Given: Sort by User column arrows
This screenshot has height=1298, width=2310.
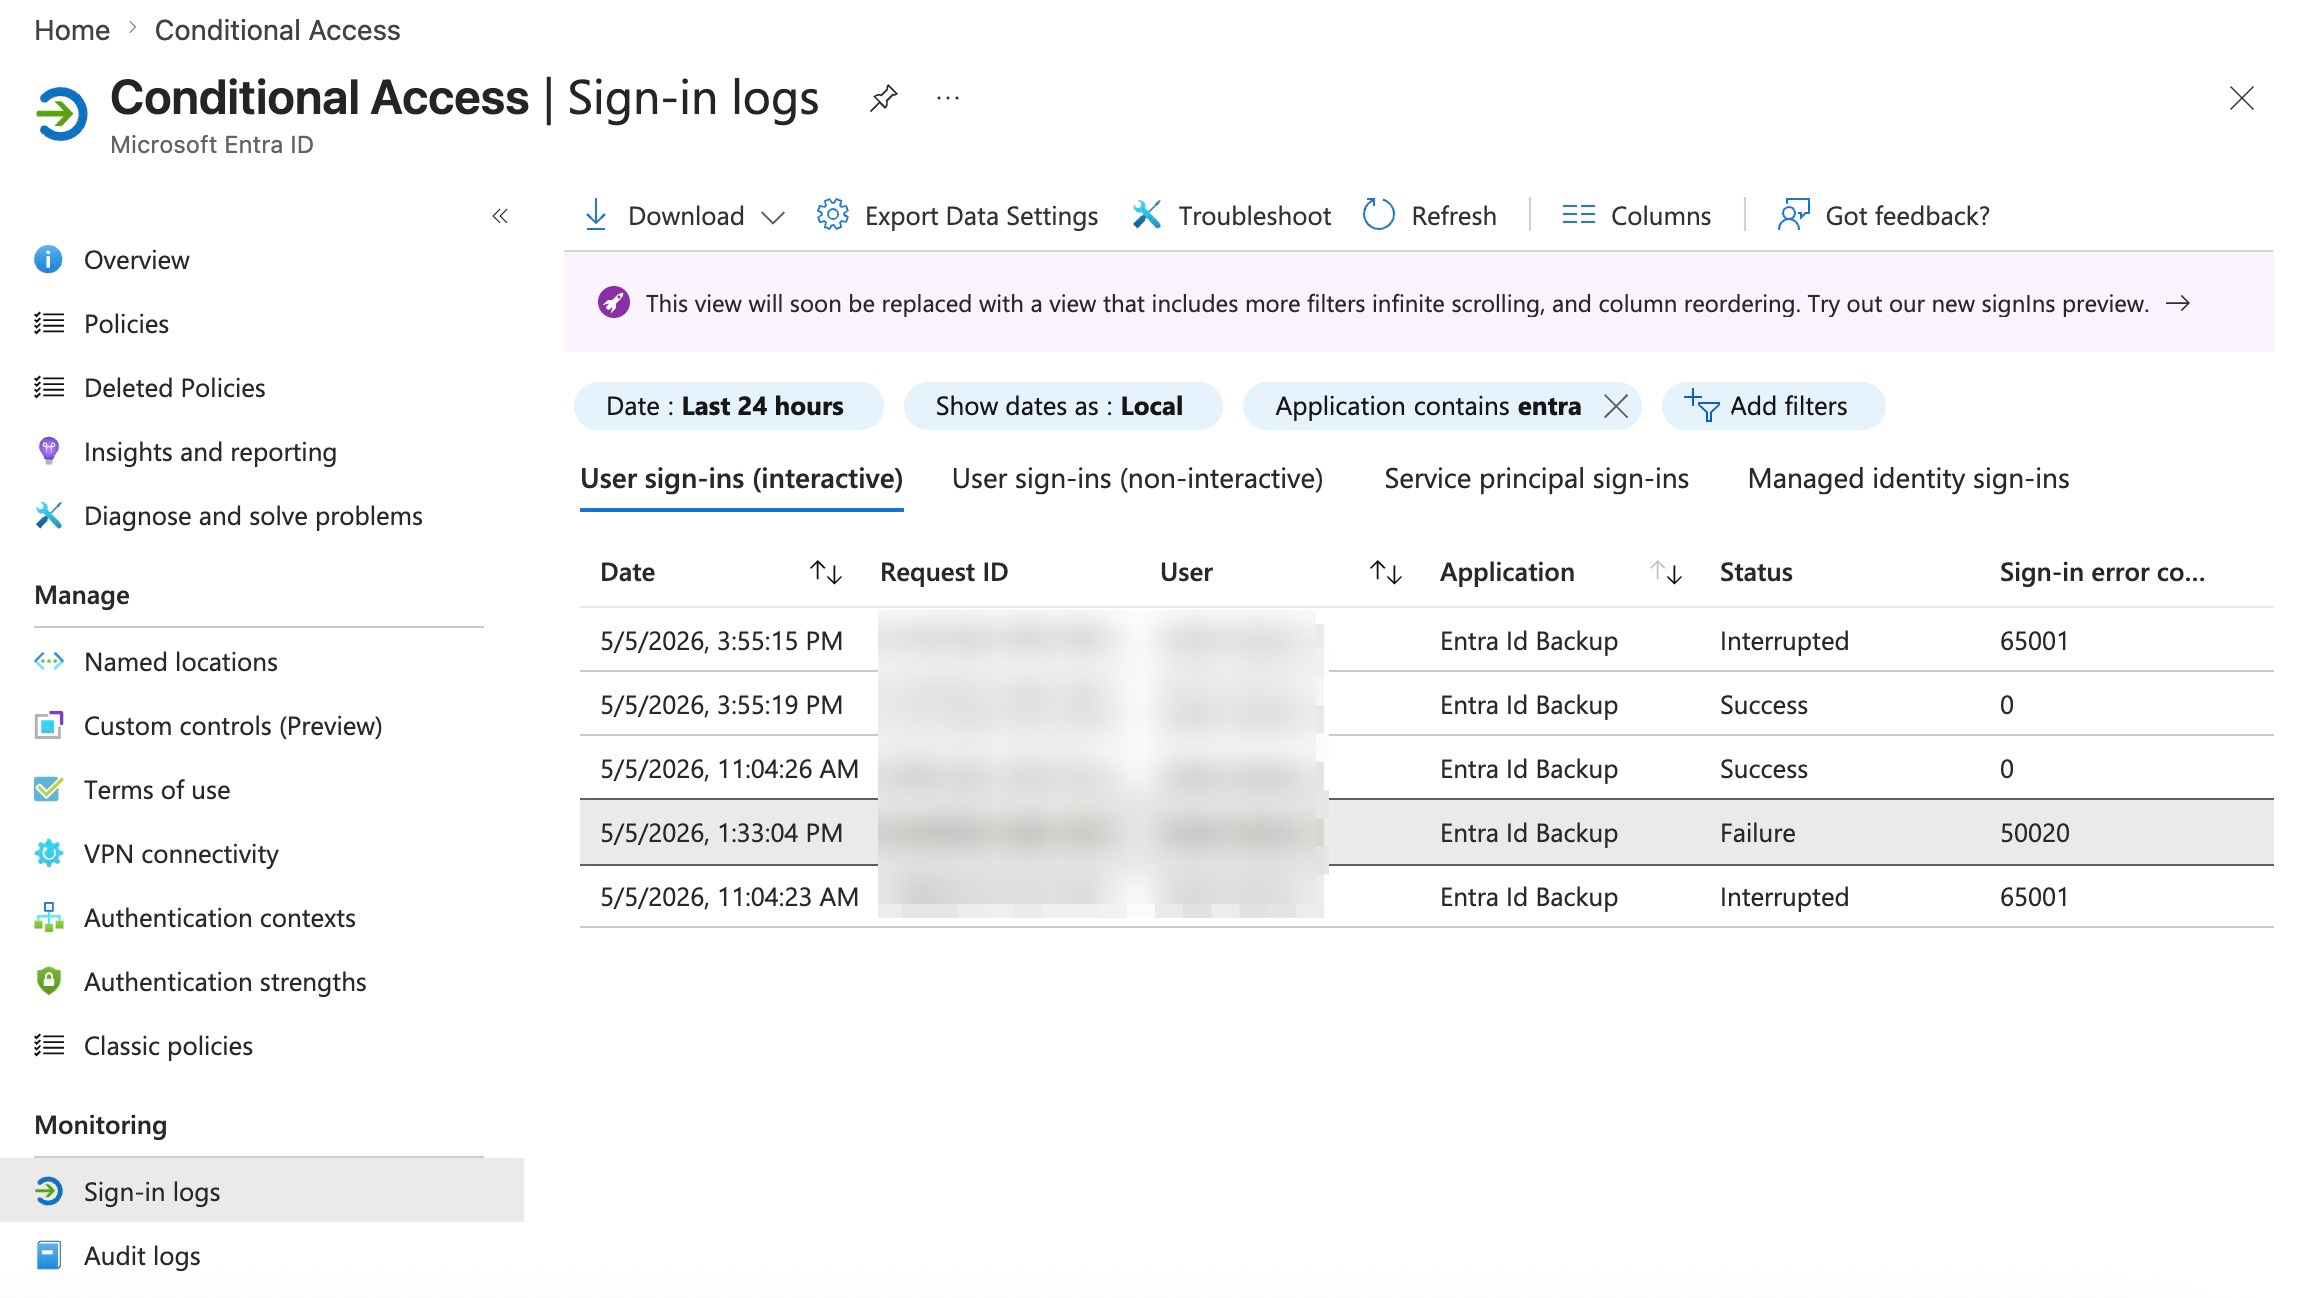Looking at the screenshot, I should click(x=1386, y=572).
